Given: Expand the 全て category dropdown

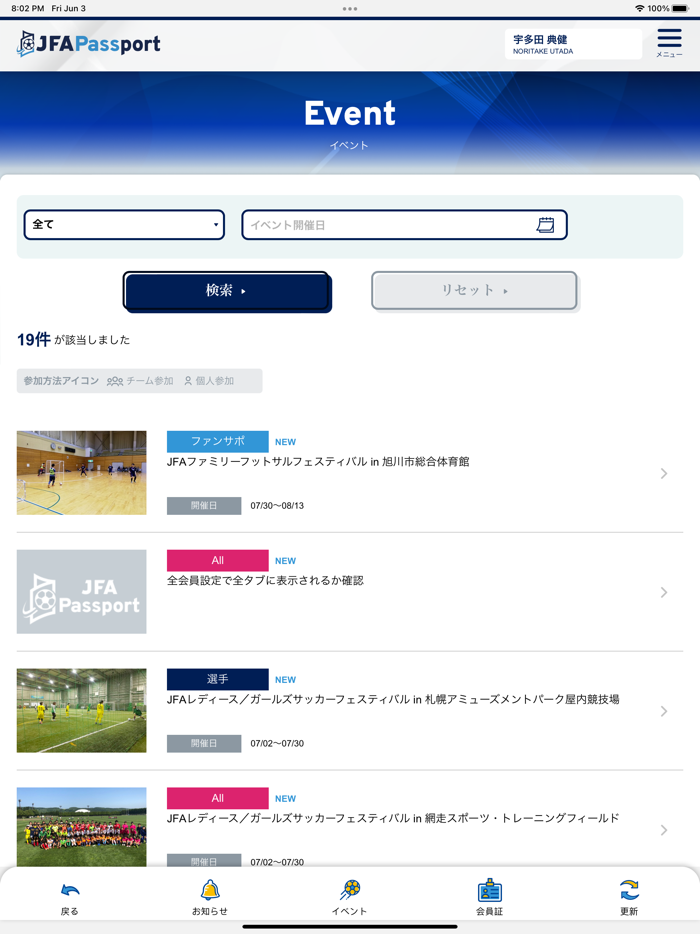Looking at the screenshot, I should click(124, 225).
